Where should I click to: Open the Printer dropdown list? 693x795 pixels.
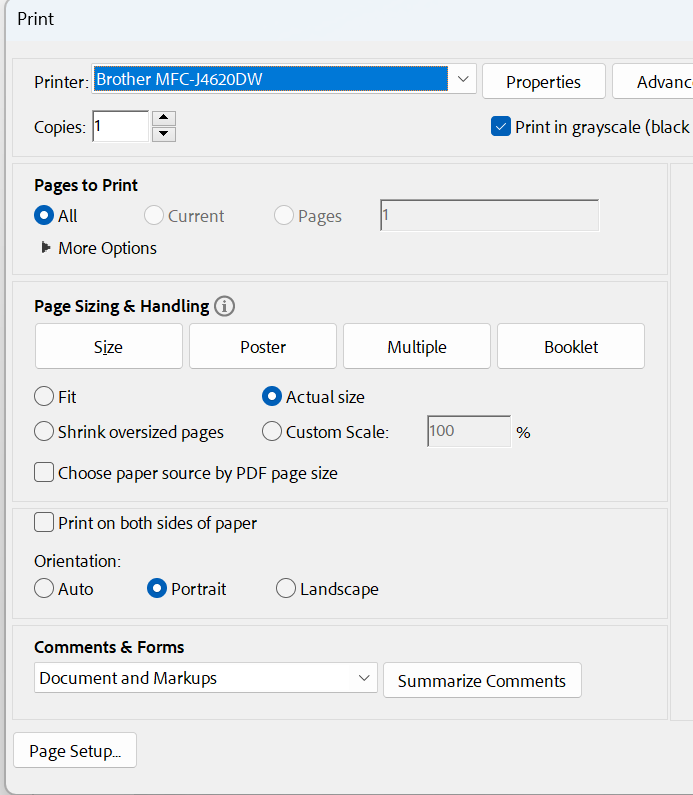(x=462, y=79)
